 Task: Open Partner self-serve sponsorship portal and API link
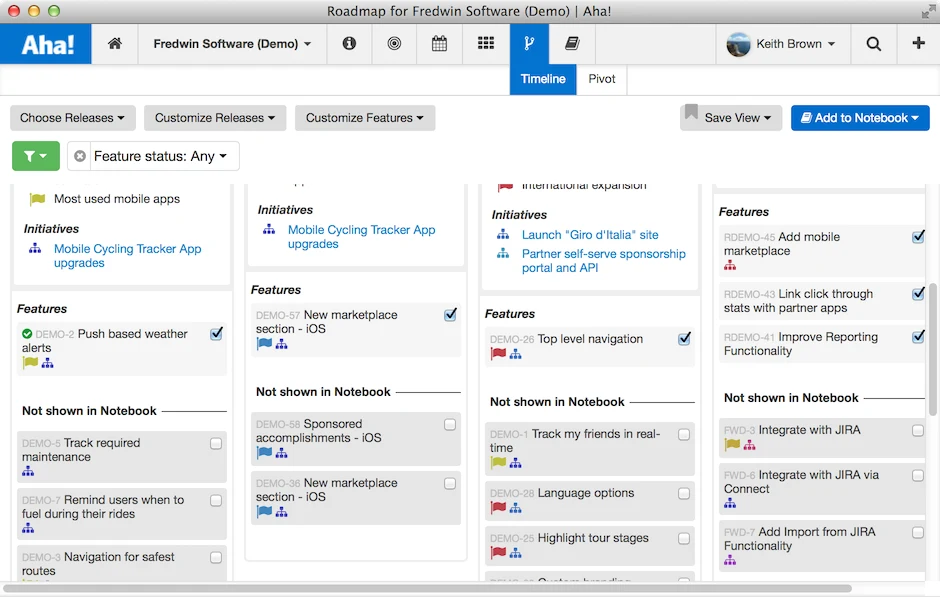click(x=604, y=261)
